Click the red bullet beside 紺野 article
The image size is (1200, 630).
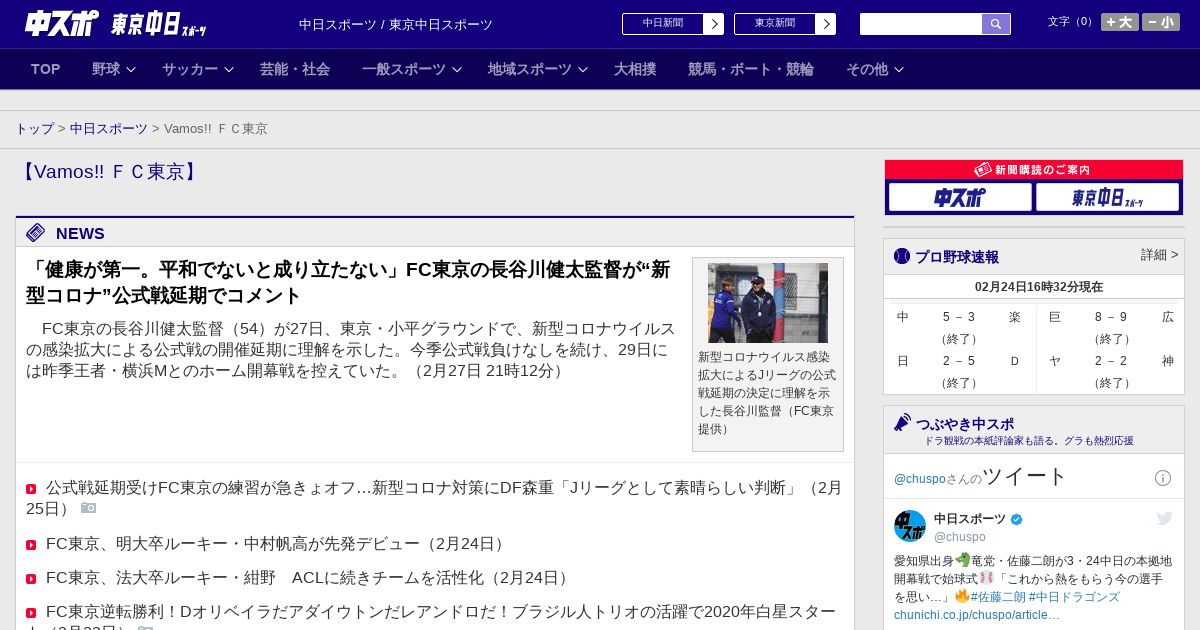click(x=31, y=579)
